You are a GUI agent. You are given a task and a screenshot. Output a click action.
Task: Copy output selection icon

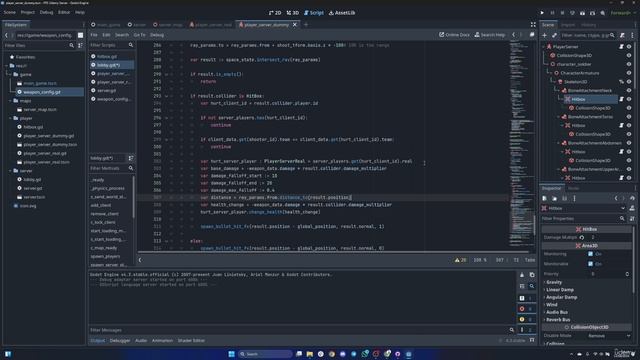[x=532, y=275]
